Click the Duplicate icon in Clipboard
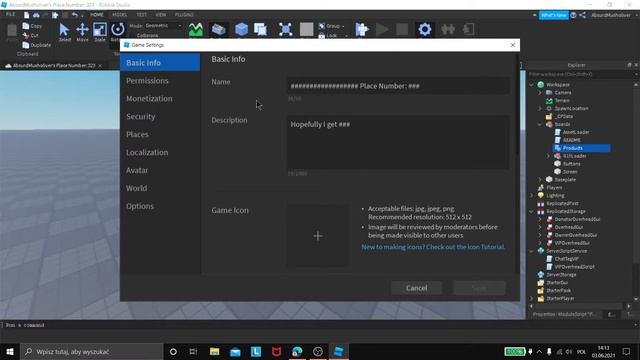640x360 pixels. tap(26, 45)
